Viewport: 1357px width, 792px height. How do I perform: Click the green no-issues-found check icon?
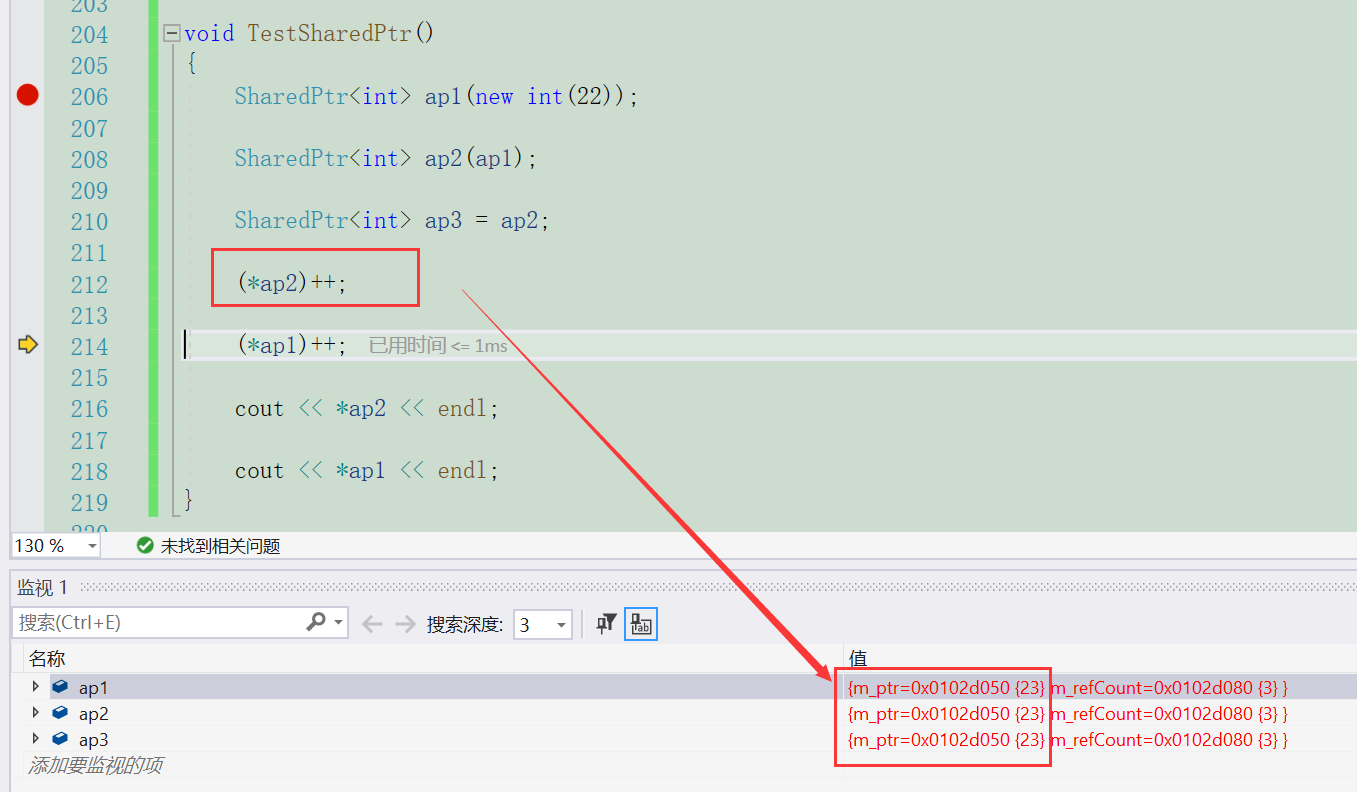click(x=145, y=546)
